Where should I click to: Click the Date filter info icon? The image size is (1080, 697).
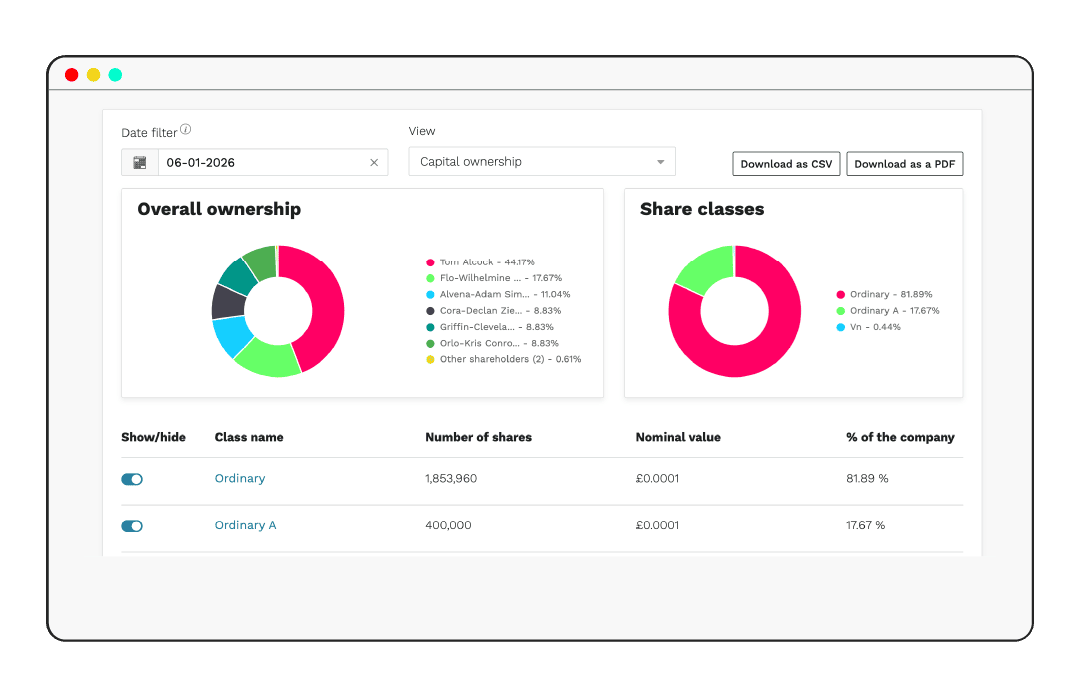tap(188, 129)
